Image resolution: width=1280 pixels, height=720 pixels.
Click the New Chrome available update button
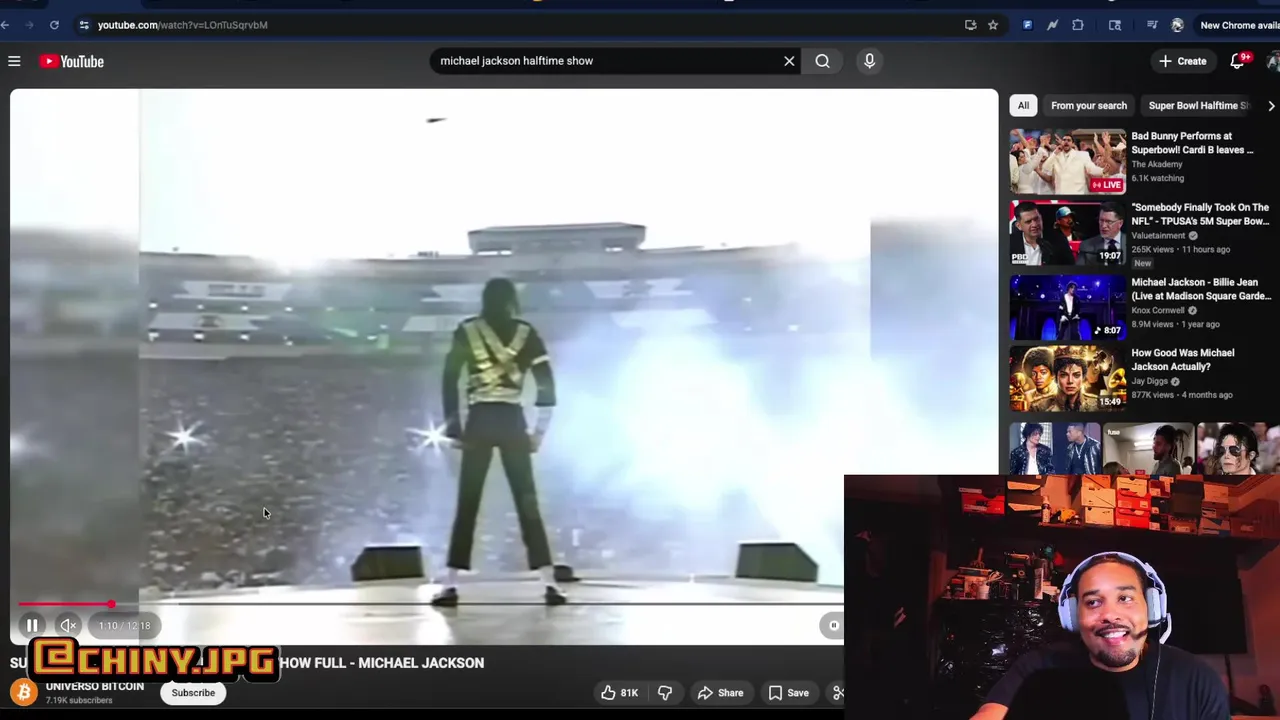1238,25
